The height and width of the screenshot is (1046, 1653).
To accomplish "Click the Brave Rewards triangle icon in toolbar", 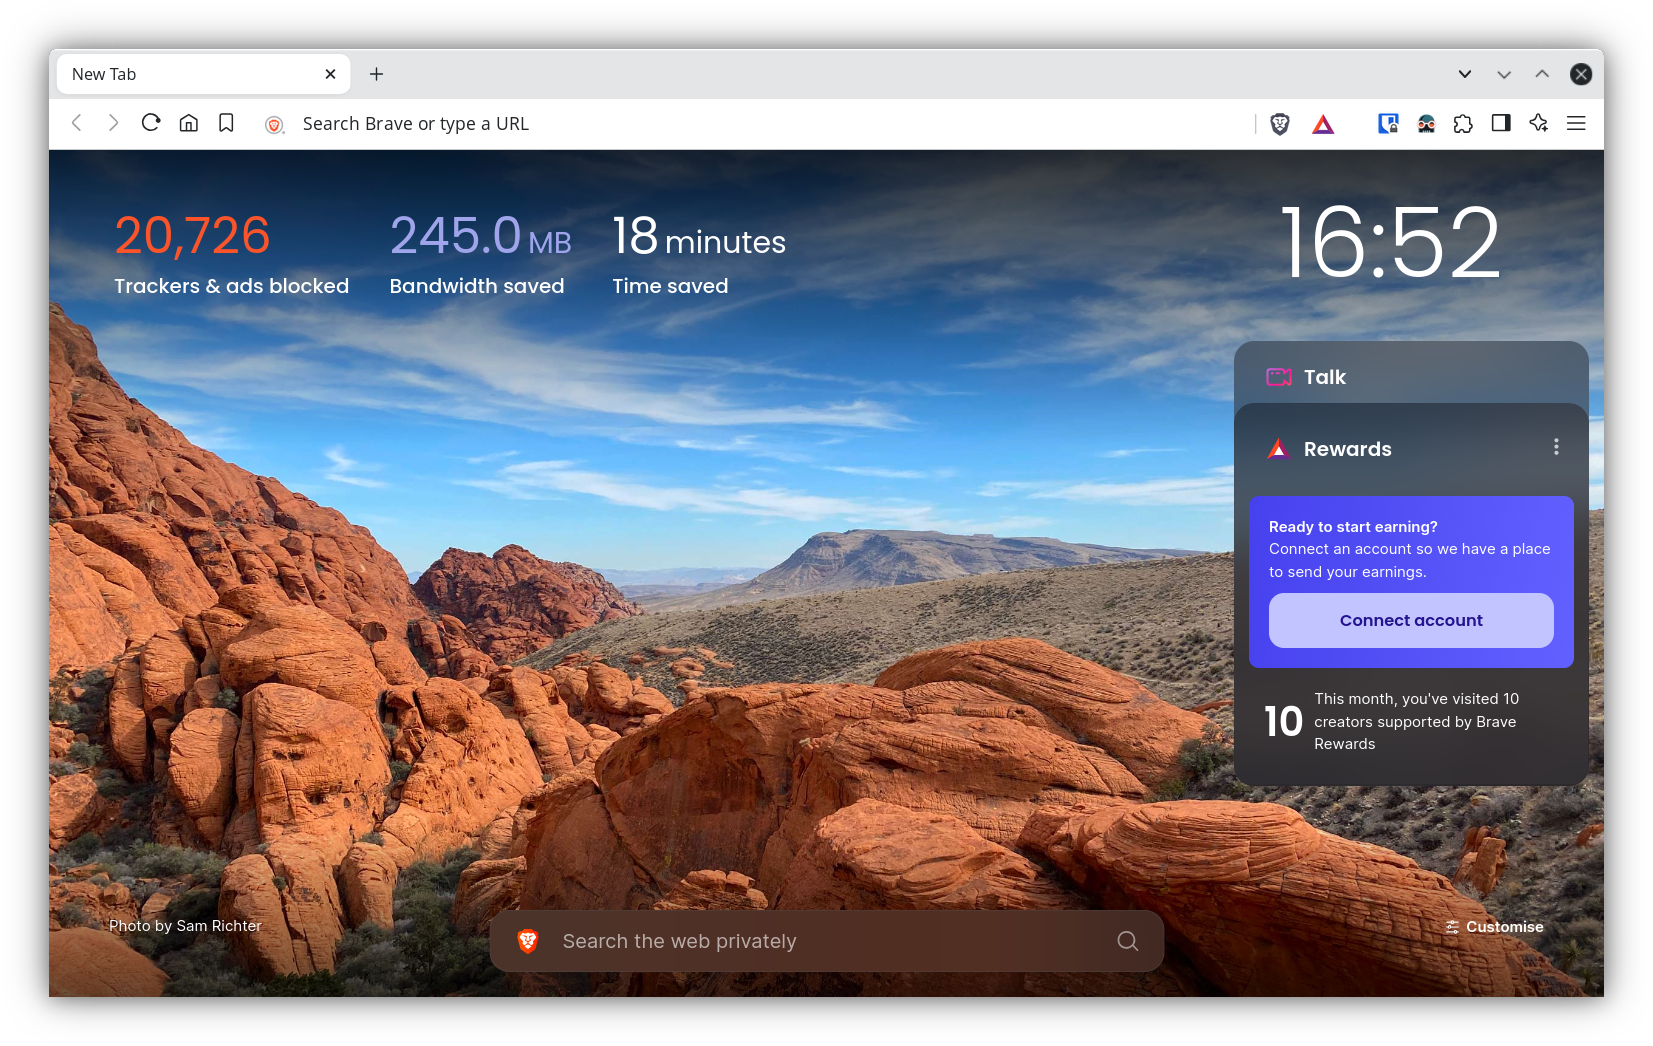I will (1323, 124).
